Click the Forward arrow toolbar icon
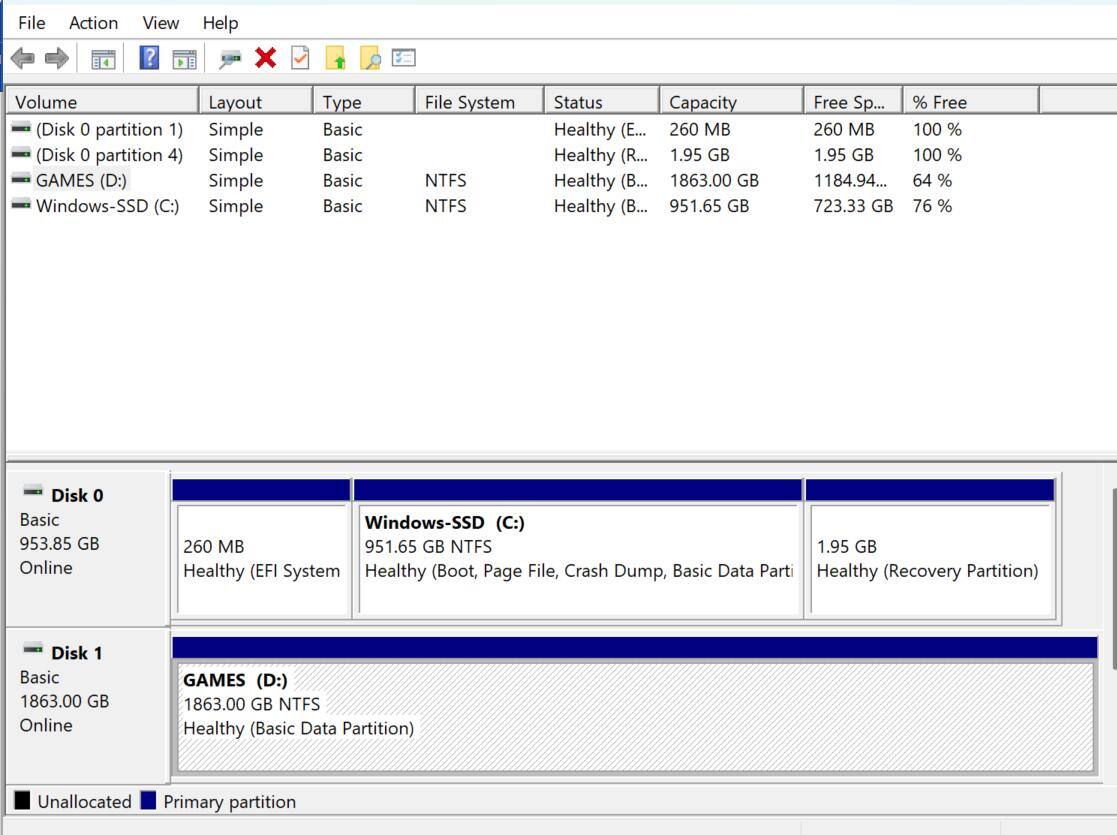This screenshot has width=1117, height=835. (x=57, y=59)
